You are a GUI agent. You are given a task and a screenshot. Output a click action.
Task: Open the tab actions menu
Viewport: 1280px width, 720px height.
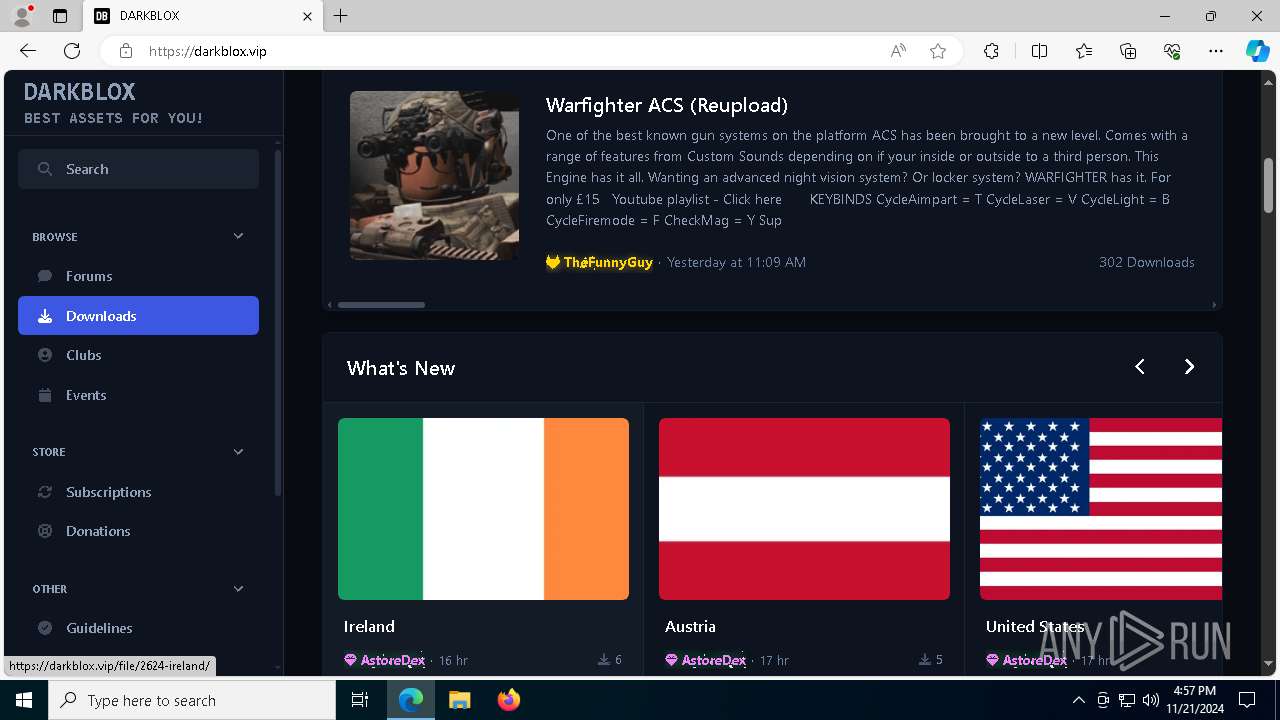[x=60, y=16]
